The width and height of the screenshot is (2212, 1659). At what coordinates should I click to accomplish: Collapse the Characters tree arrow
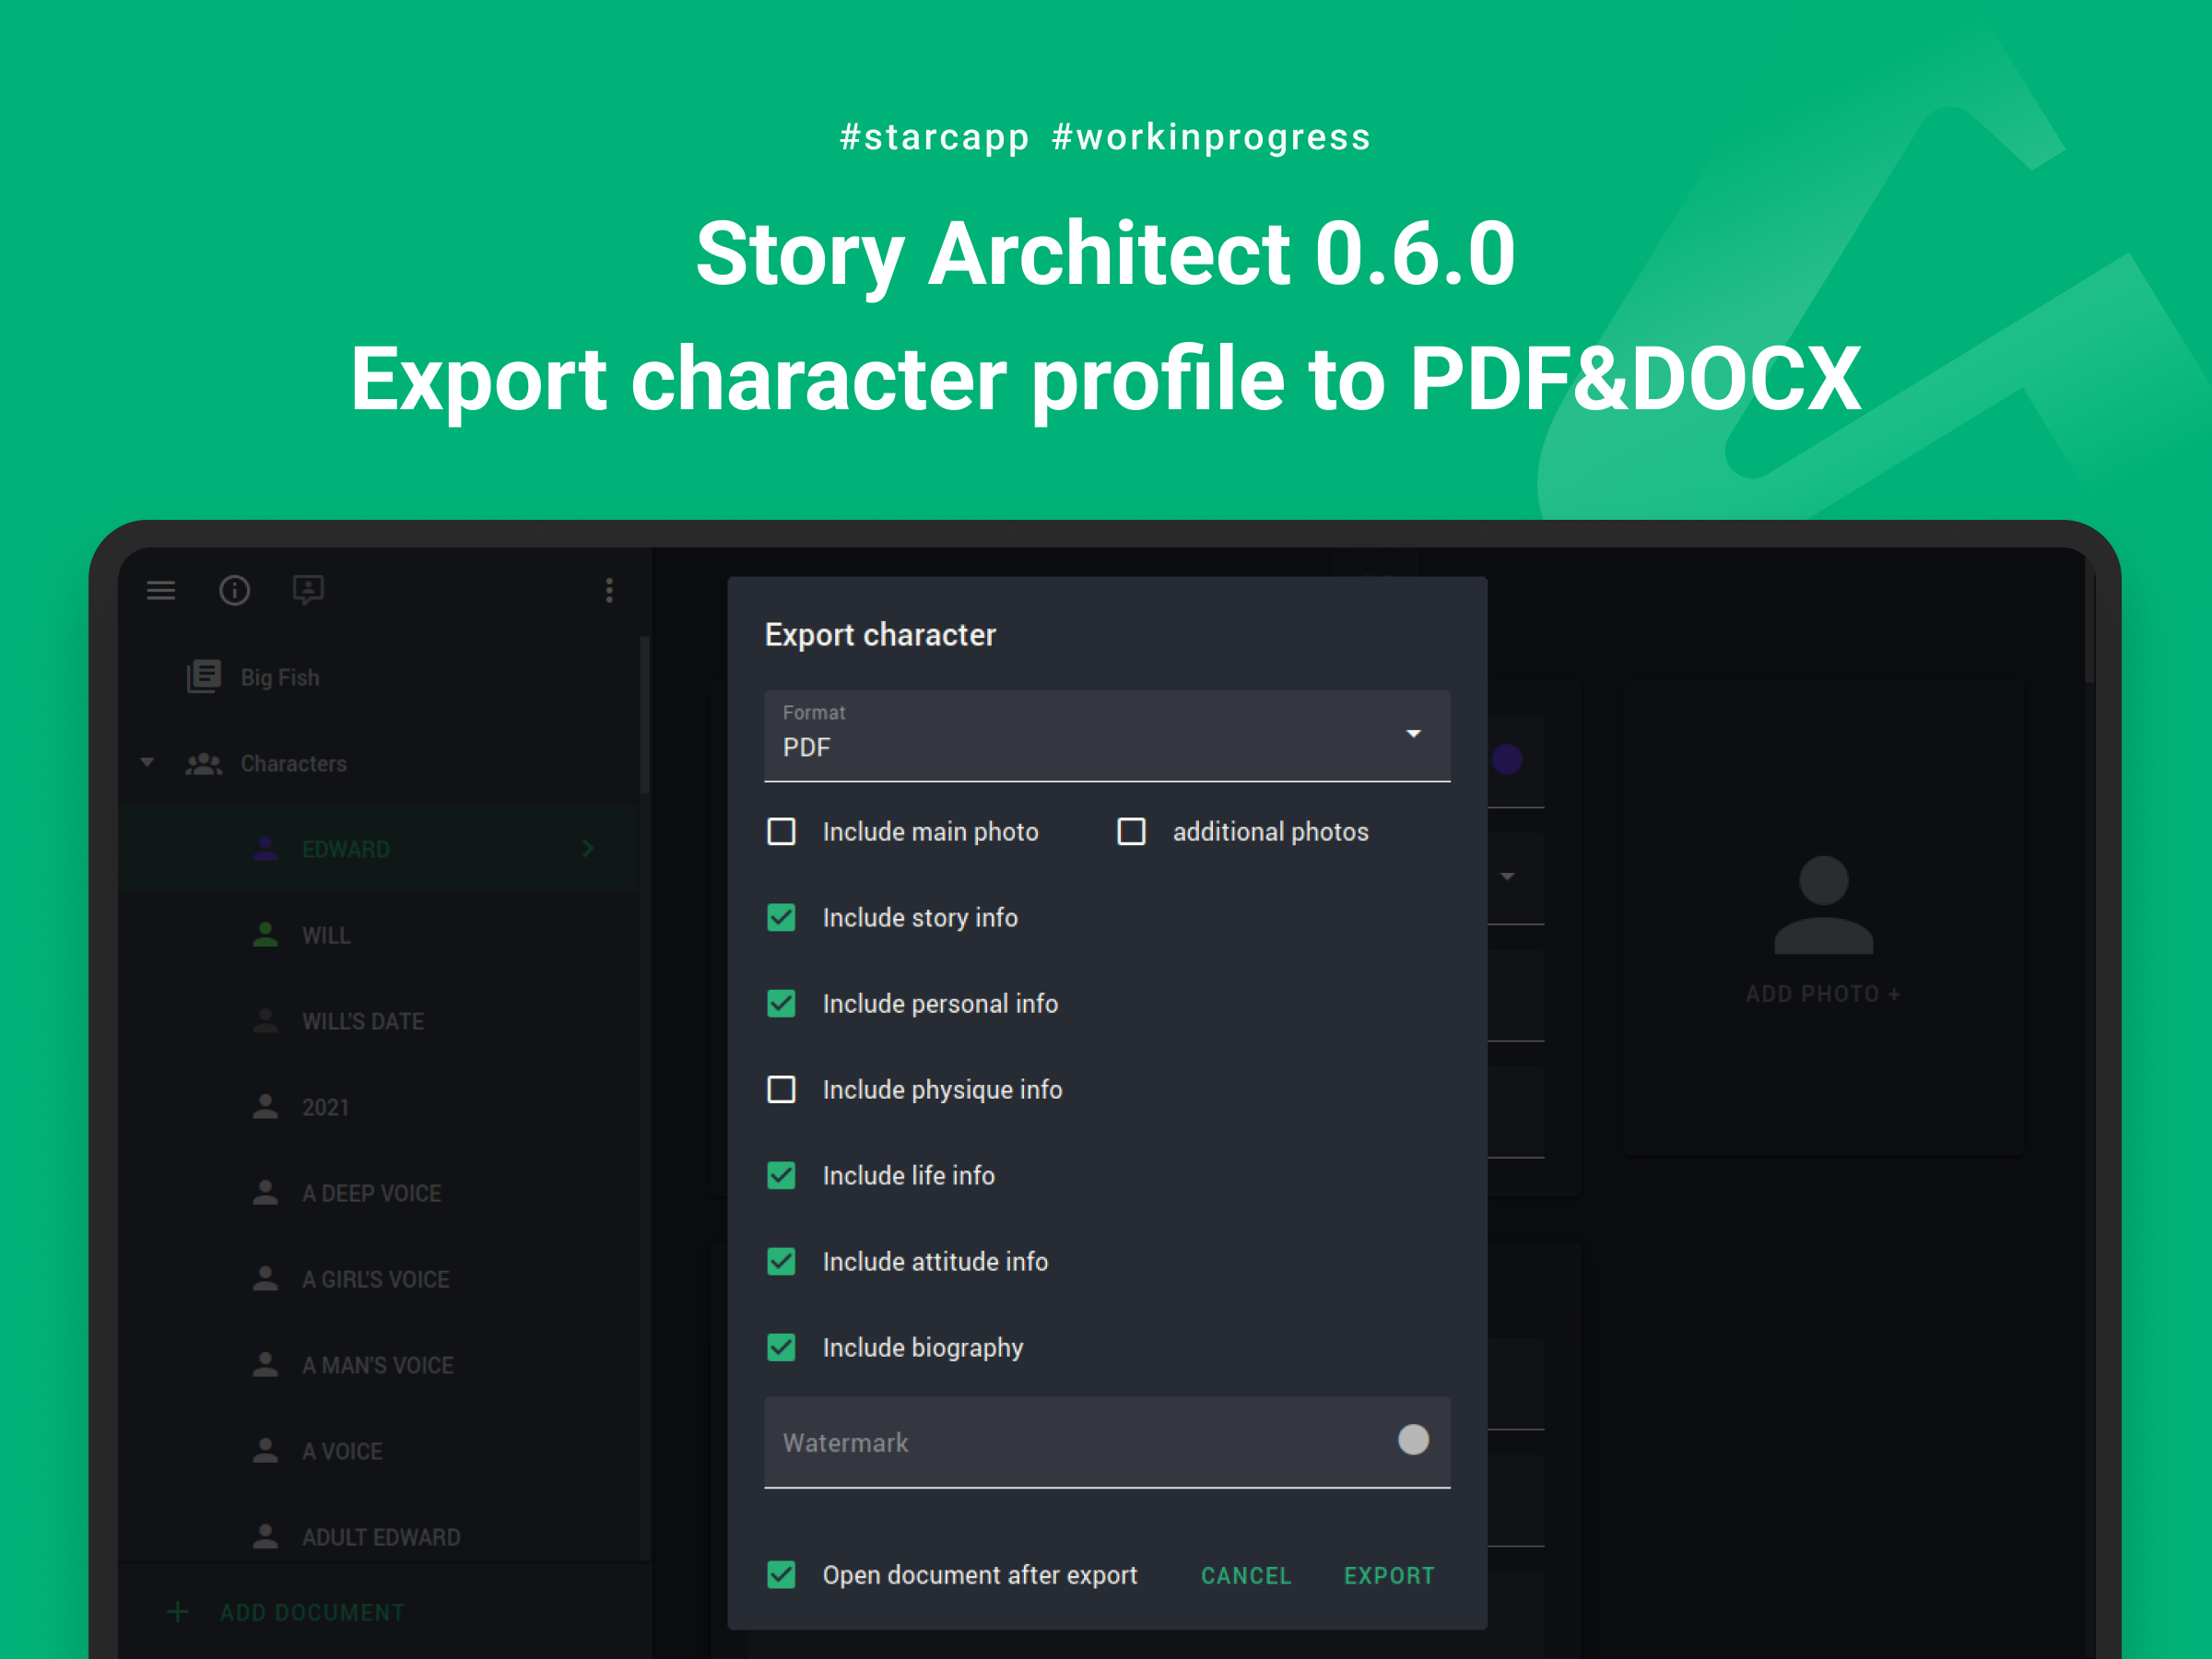pos(147,763)
